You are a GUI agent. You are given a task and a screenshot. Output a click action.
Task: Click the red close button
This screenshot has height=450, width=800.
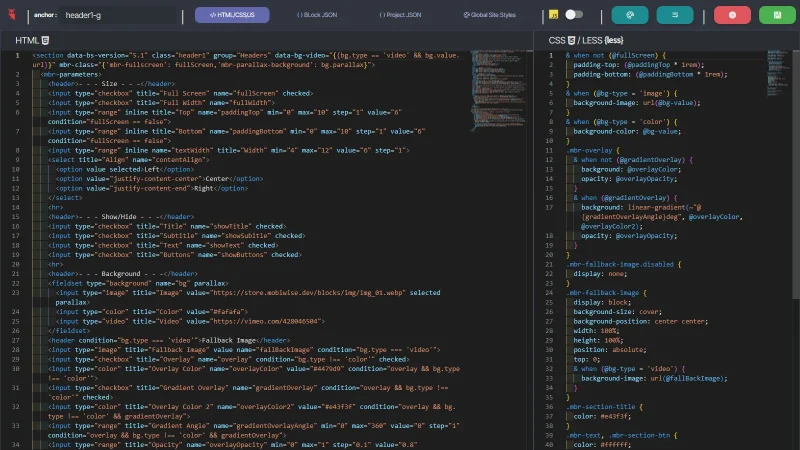point(732,15)
